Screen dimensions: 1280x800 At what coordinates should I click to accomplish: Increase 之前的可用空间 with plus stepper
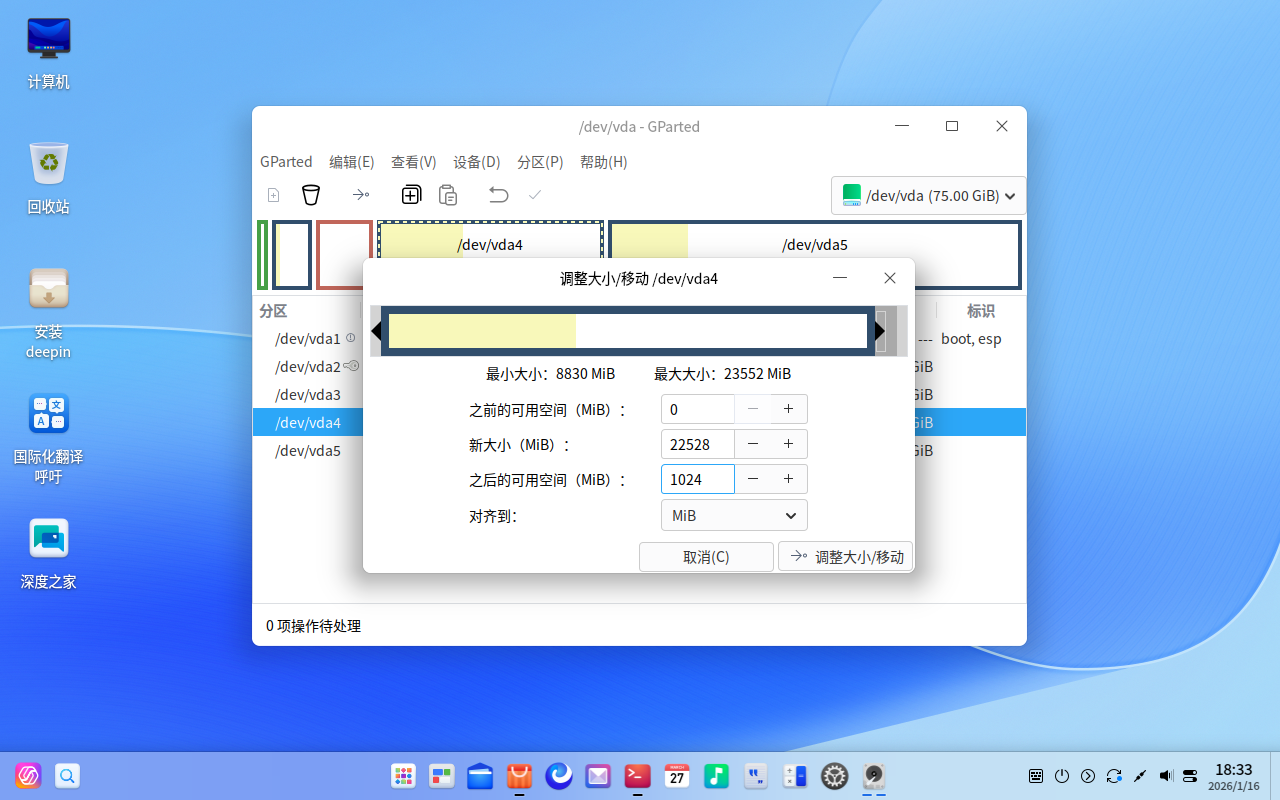click(x=788, y=408)
